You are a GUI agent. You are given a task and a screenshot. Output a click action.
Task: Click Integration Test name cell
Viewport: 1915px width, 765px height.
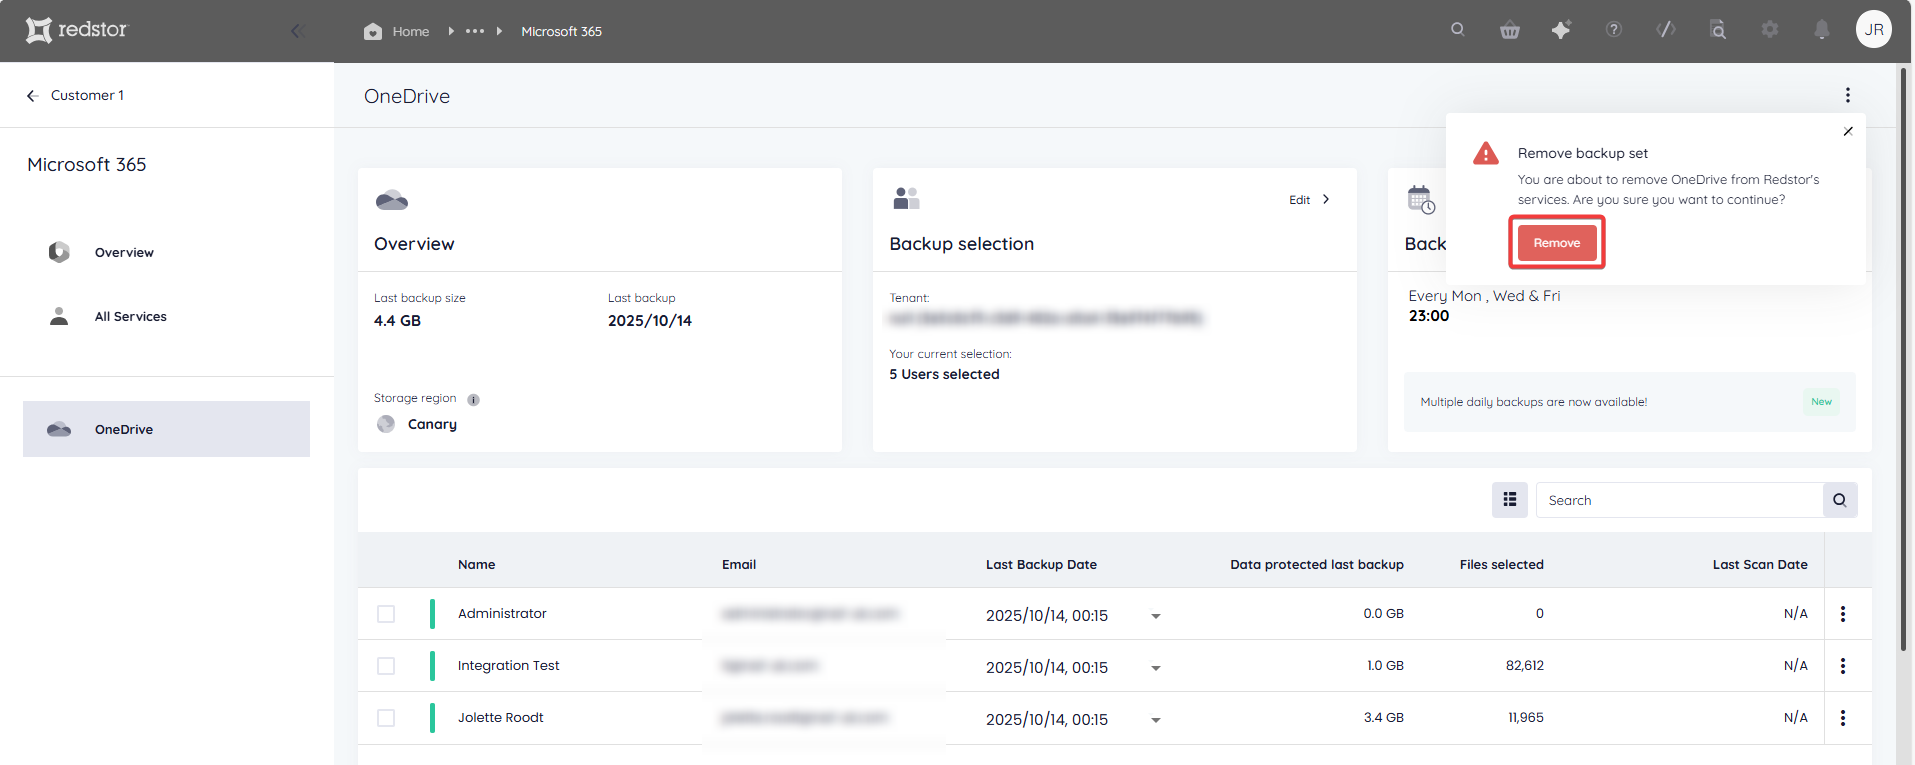click(x=508, y=665)
